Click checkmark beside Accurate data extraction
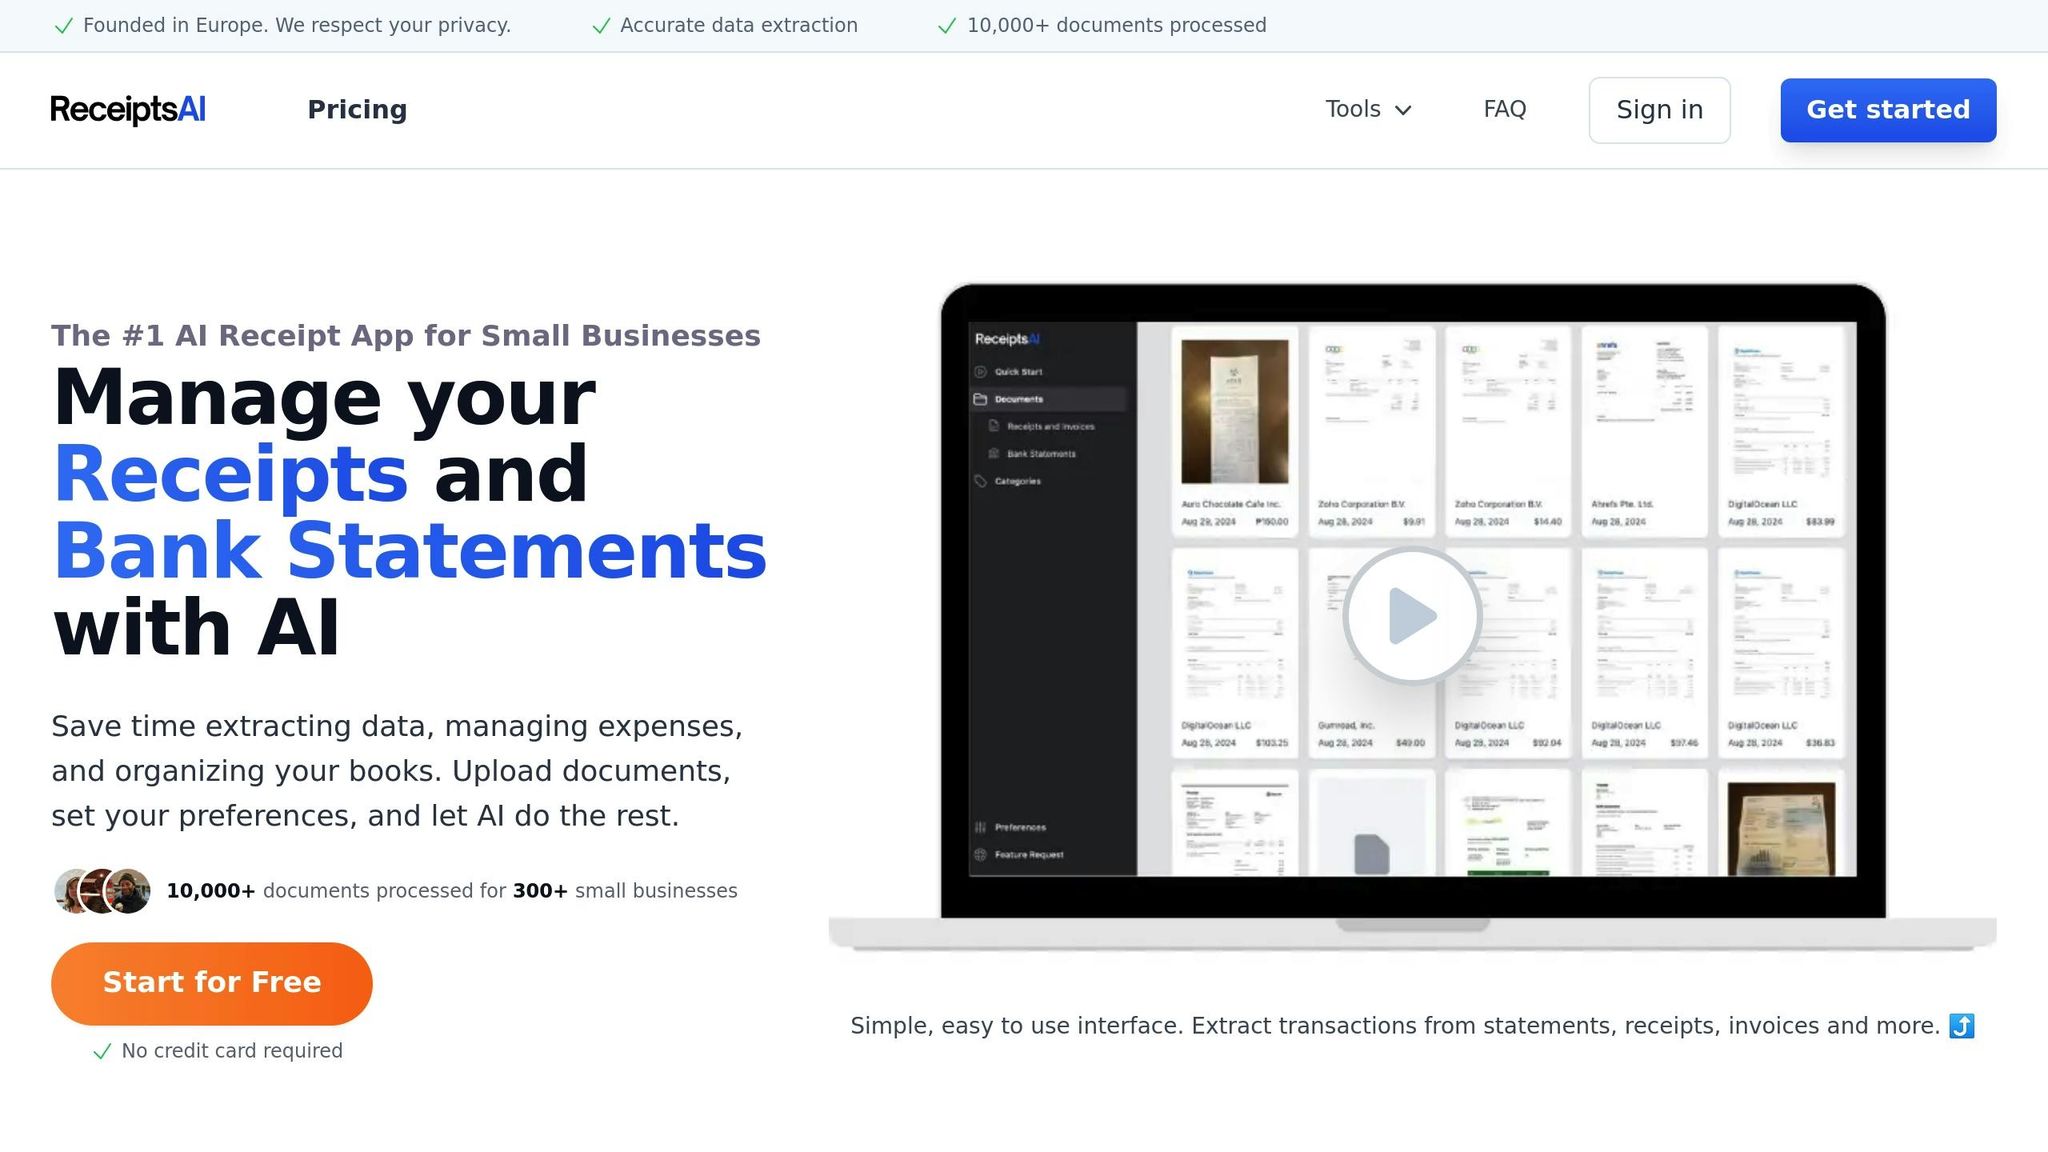 (x=601, y=26)
